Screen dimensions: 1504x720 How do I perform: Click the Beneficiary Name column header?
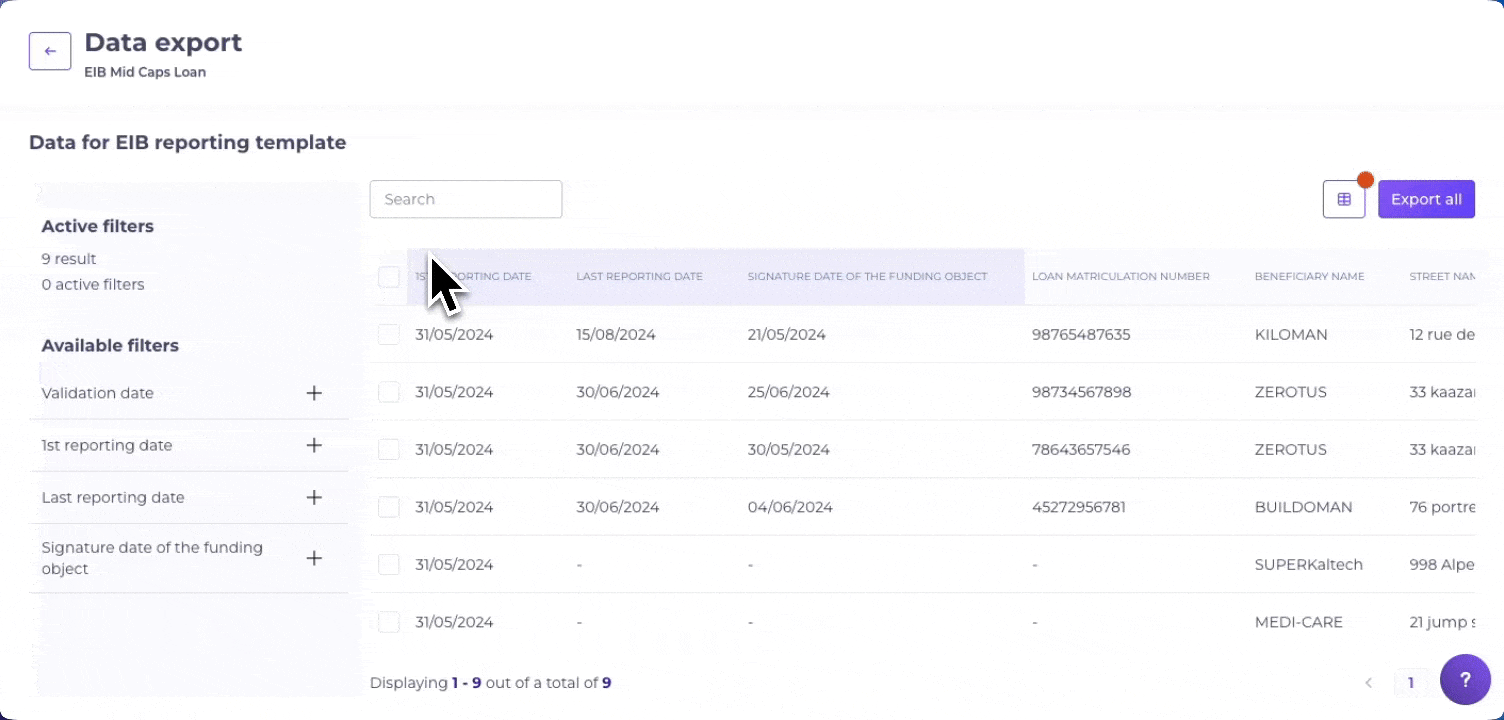[x=1309, y=276]
